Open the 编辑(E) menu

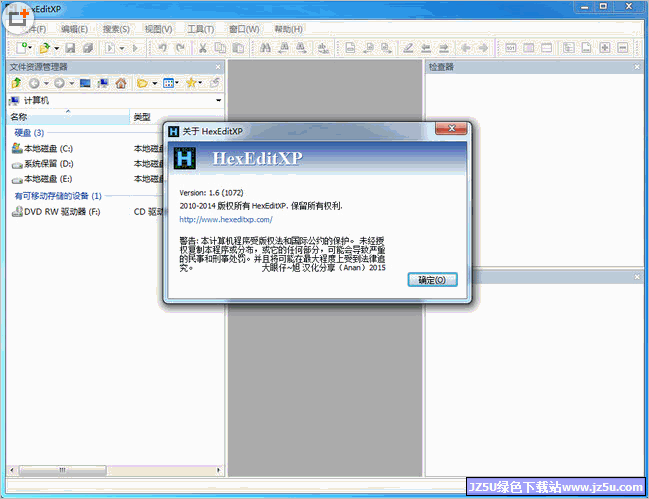coord(74,29)
